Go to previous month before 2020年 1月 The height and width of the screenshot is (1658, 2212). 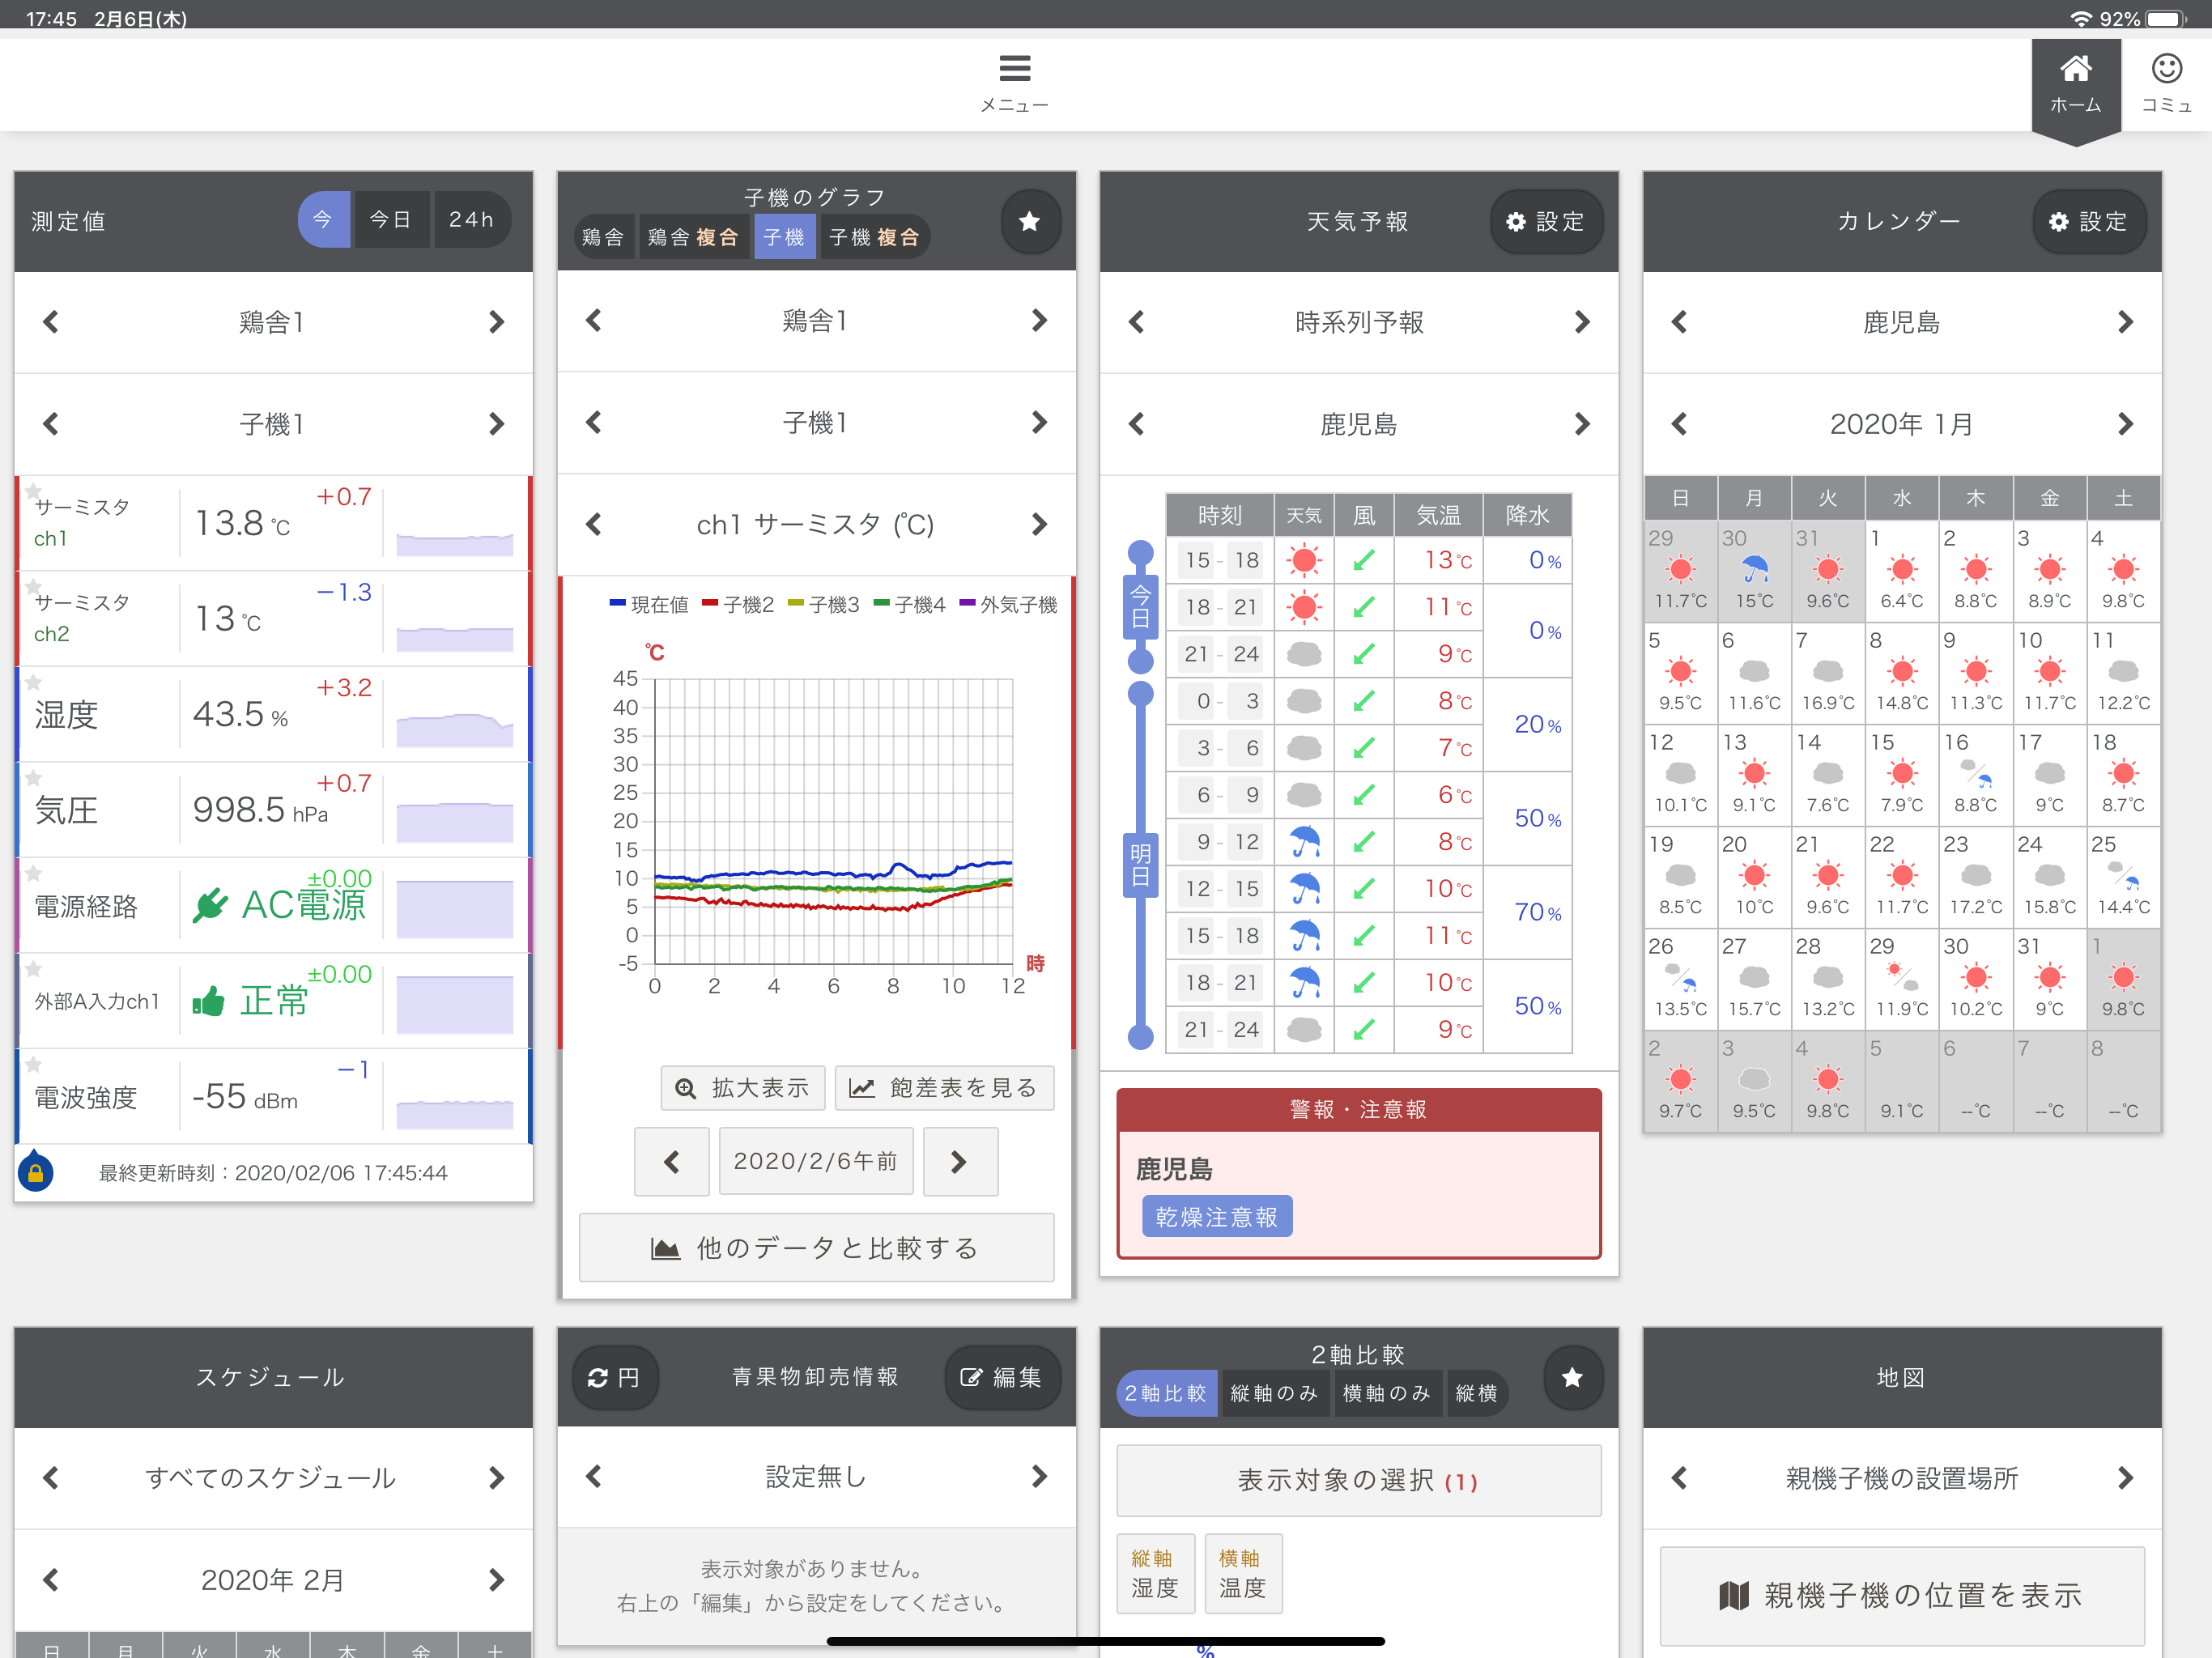(1679, 424)
